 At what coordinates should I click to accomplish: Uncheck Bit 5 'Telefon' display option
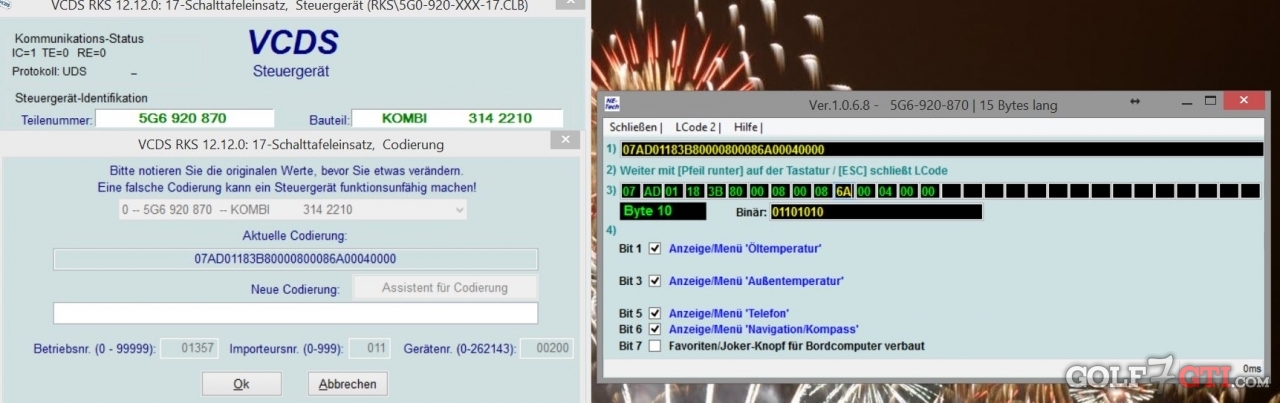click(x=655, y=313)
